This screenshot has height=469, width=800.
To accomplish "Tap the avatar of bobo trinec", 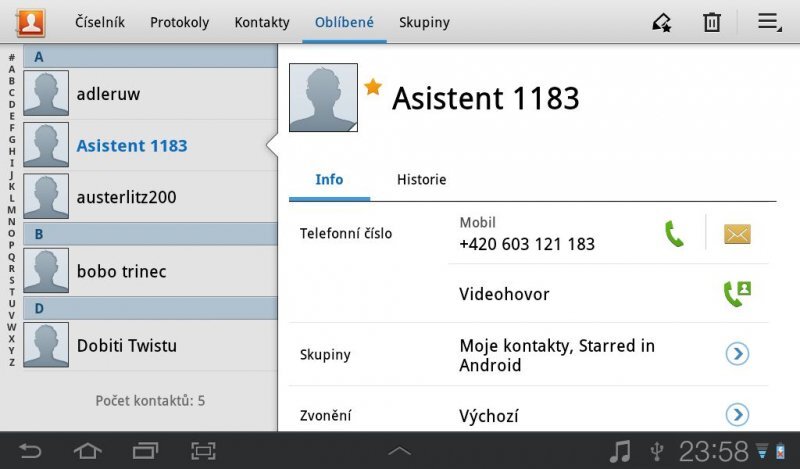I will click(x=46, y=270).
